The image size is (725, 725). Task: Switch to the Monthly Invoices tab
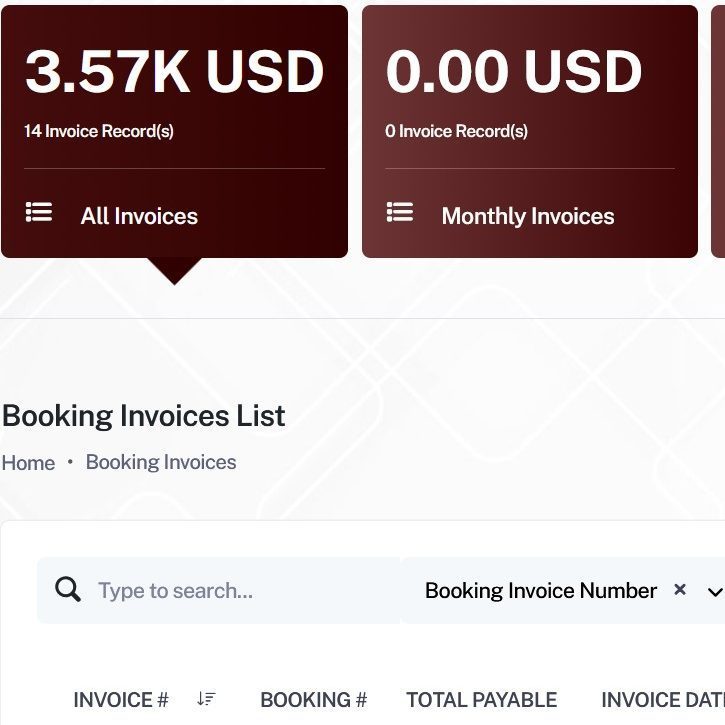click(x=528, y=216)
